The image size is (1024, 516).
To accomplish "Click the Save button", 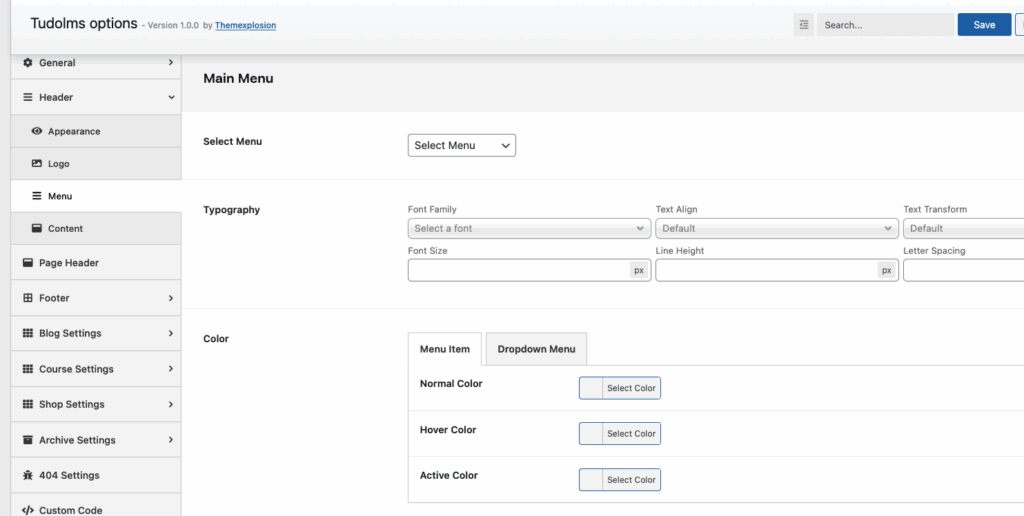I will 984,25.
